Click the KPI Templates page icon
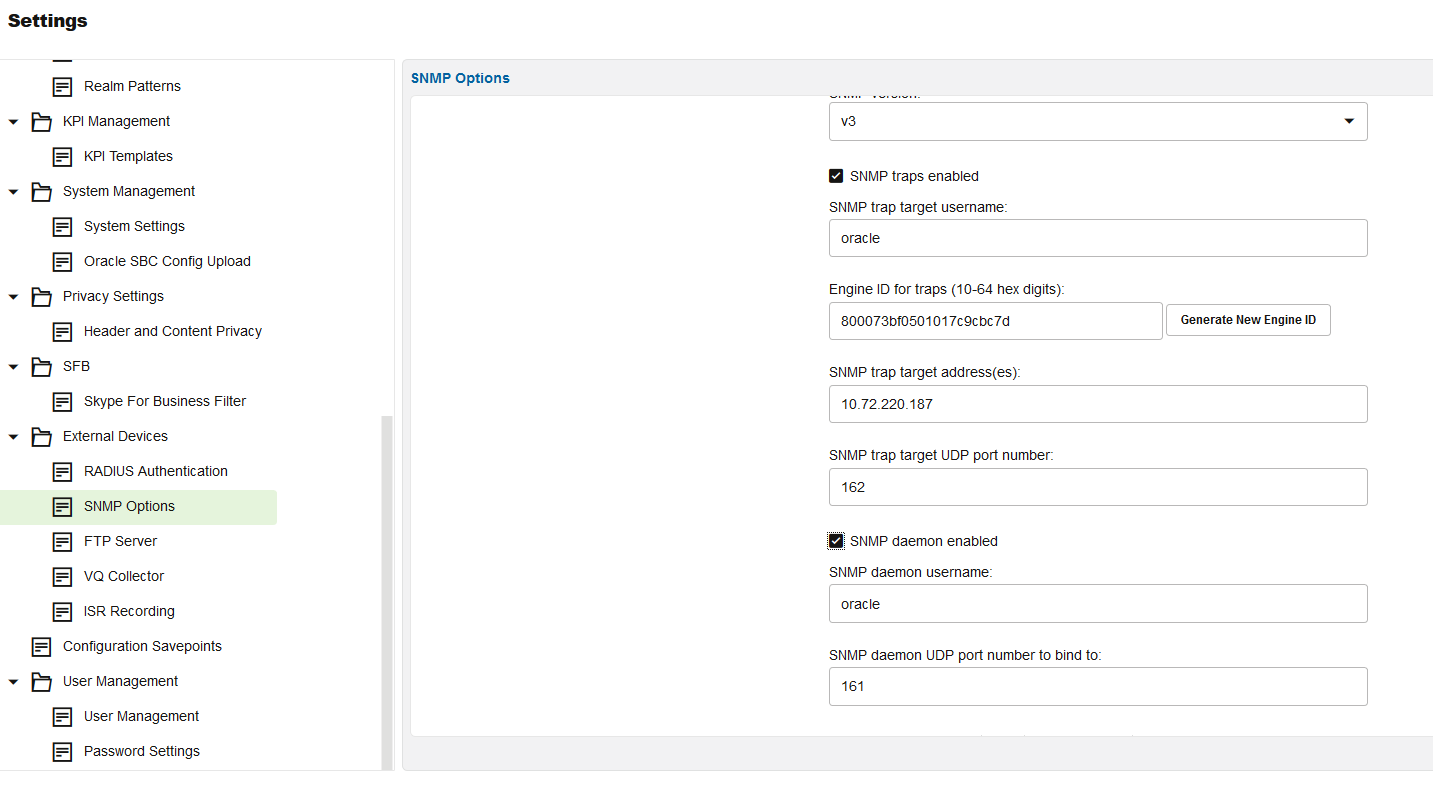 (x=62, y=157)
